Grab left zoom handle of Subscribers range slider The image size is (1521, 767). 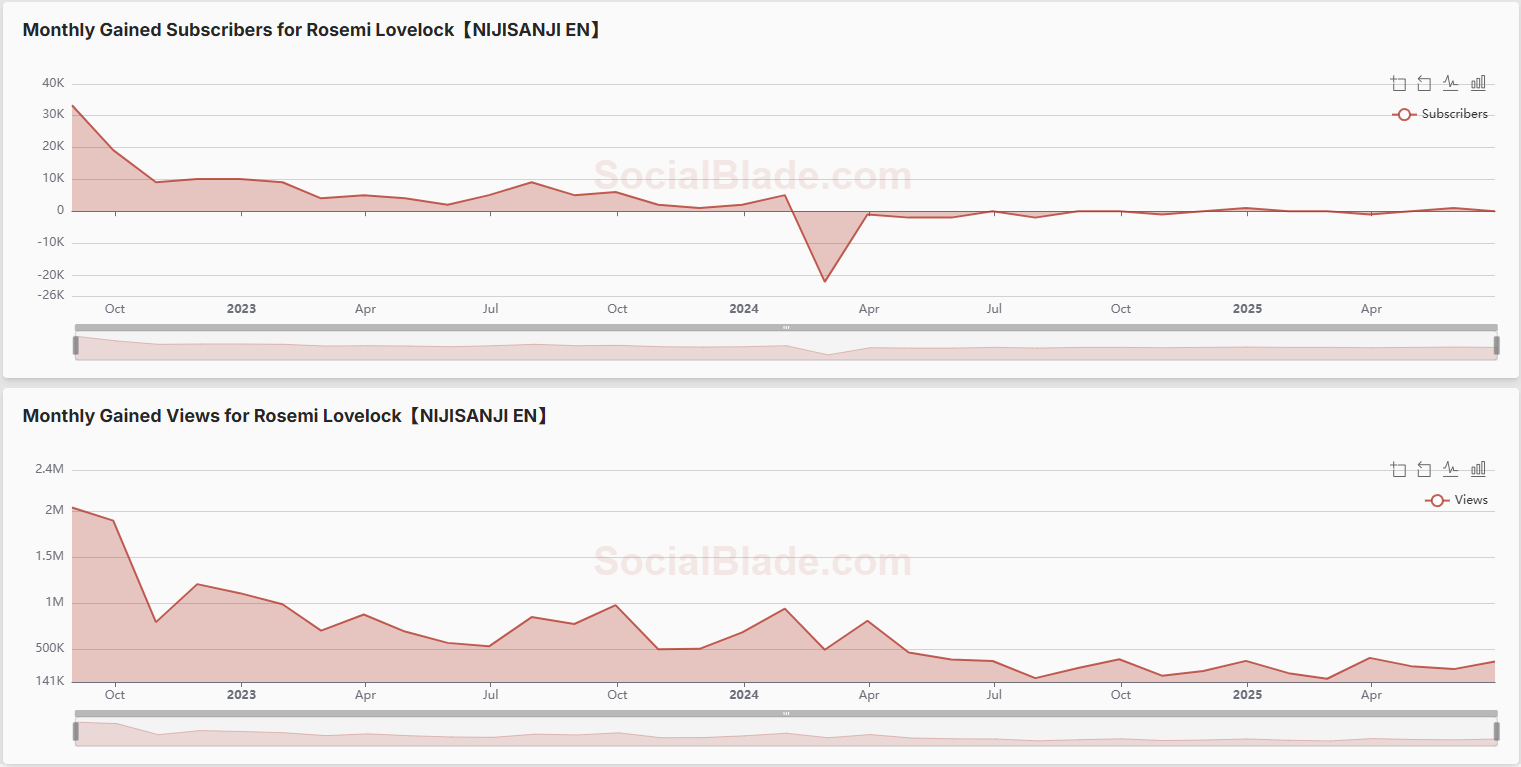pyautogui.click(x=75, y=345)
